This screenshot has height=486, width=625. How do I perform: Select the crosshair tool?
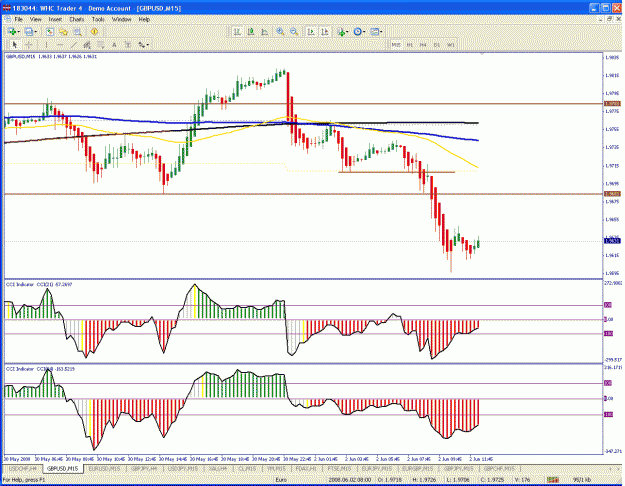pos(29,45)
